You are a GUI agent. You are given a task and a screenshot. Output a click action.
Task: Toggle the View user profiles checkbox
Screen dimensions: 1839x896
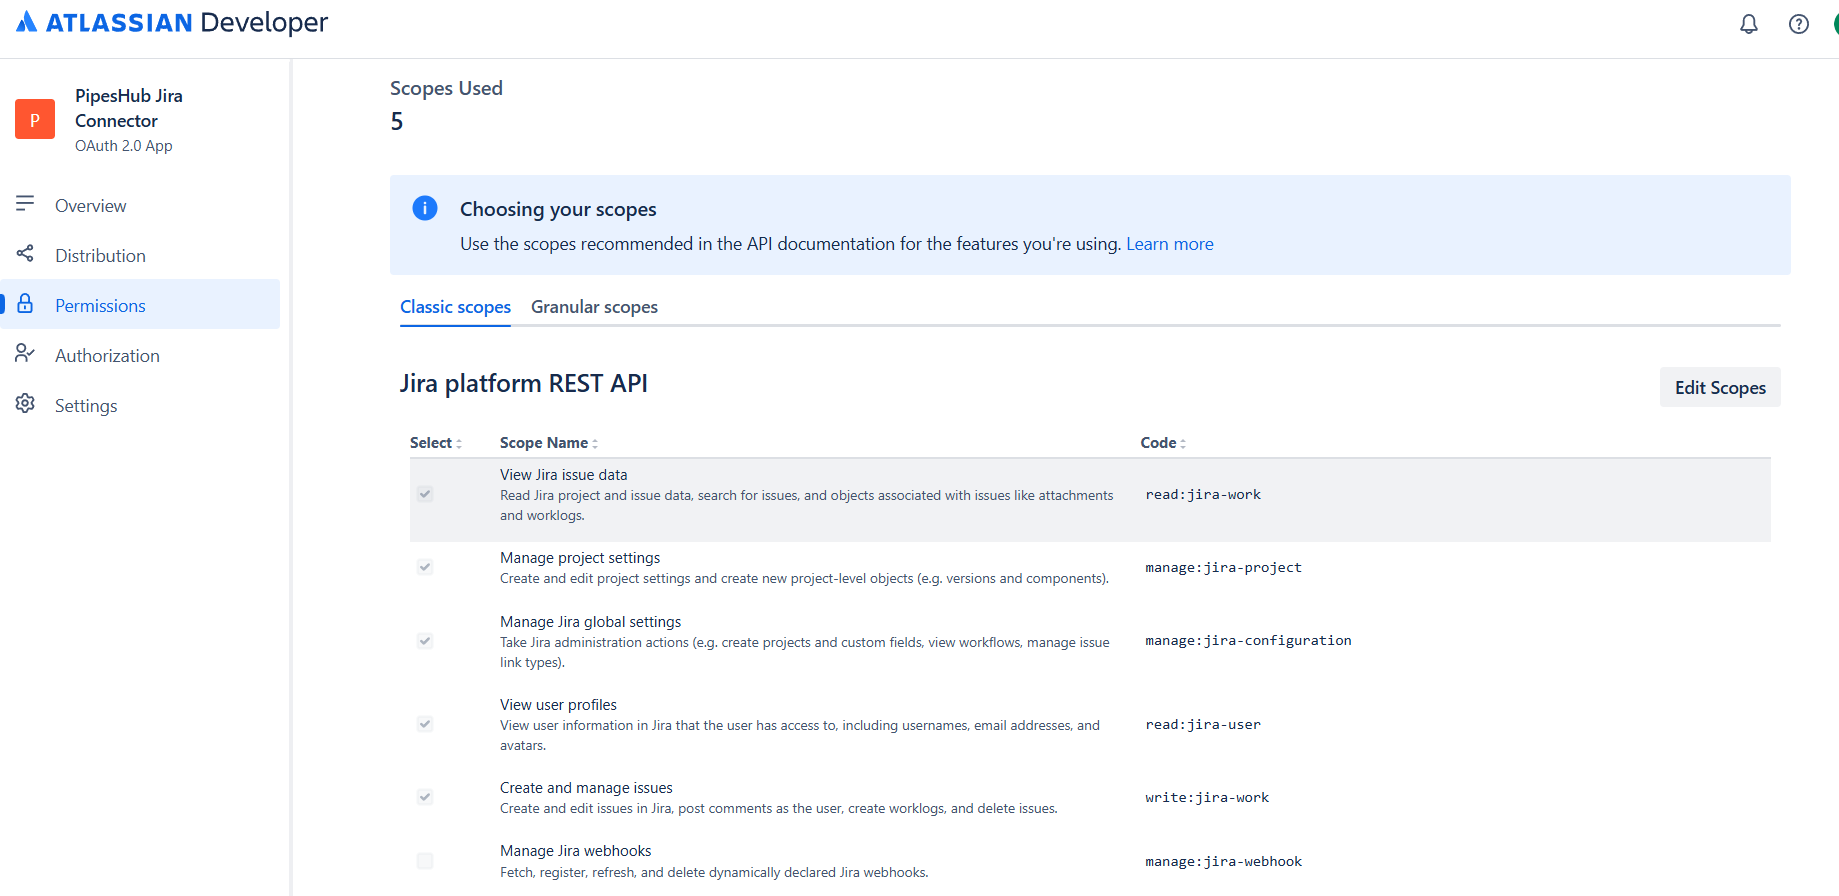[x=425, y=724]
